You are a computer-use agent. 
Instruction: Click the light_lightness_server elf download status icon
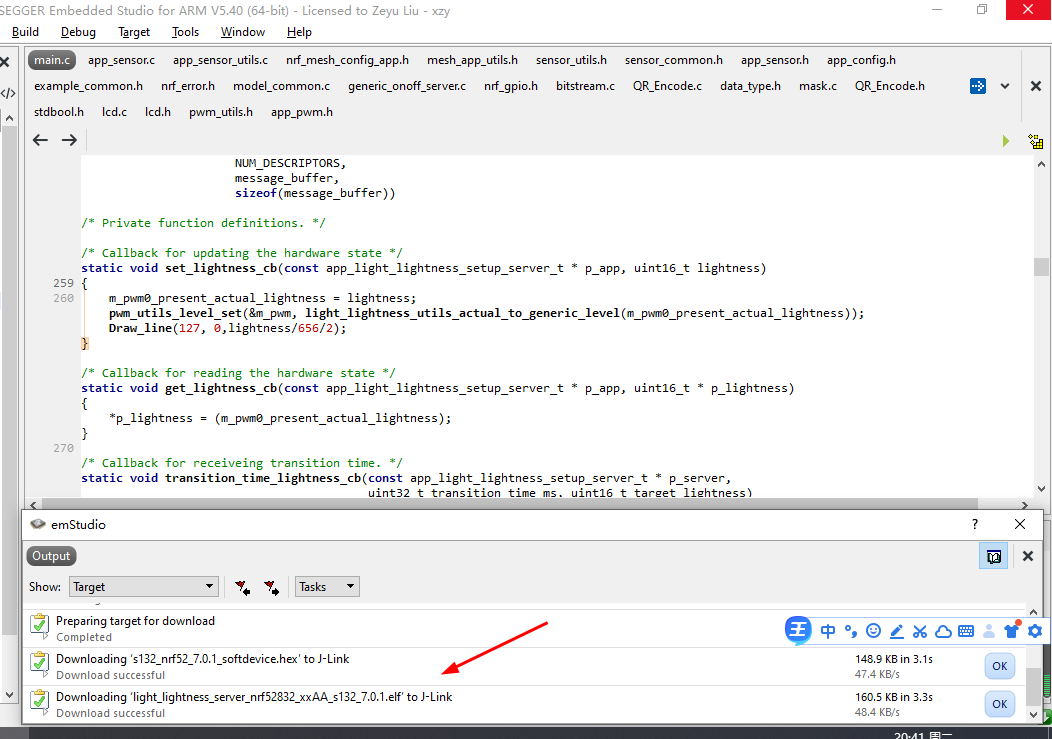point(40,701)
